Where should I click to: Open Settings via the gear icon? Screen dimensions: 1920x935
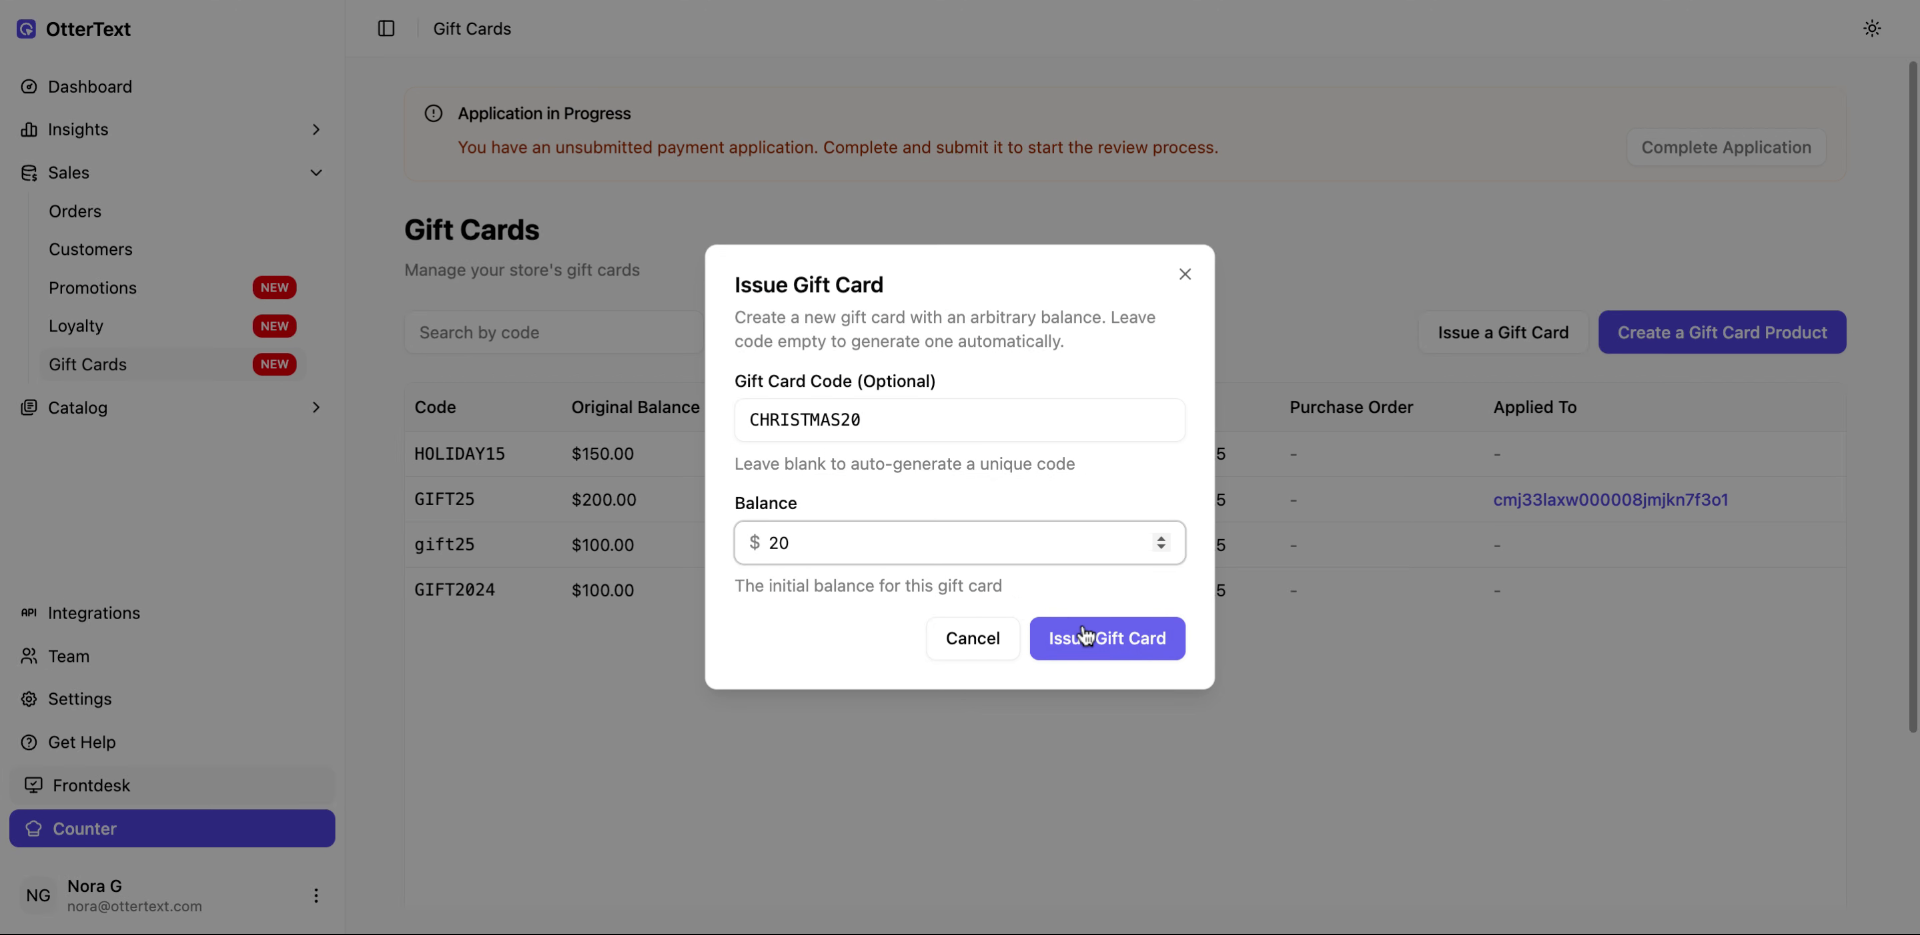29,699
